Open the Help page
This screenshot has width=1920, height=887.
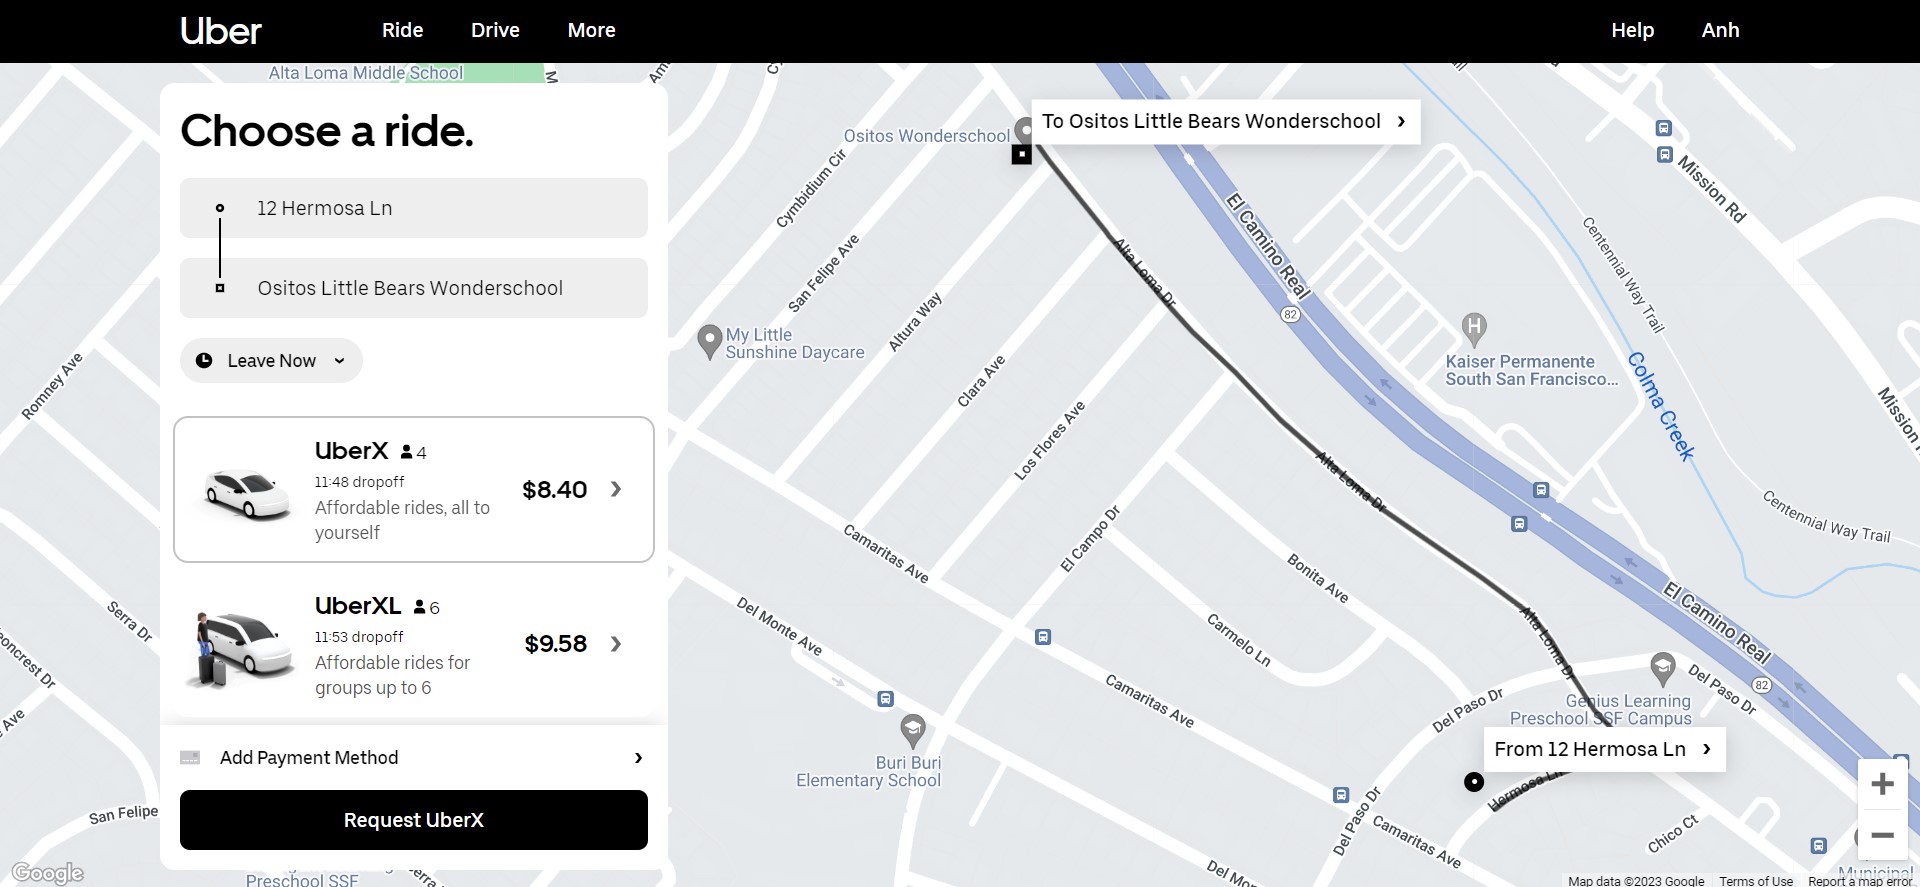coord(1632,30)
